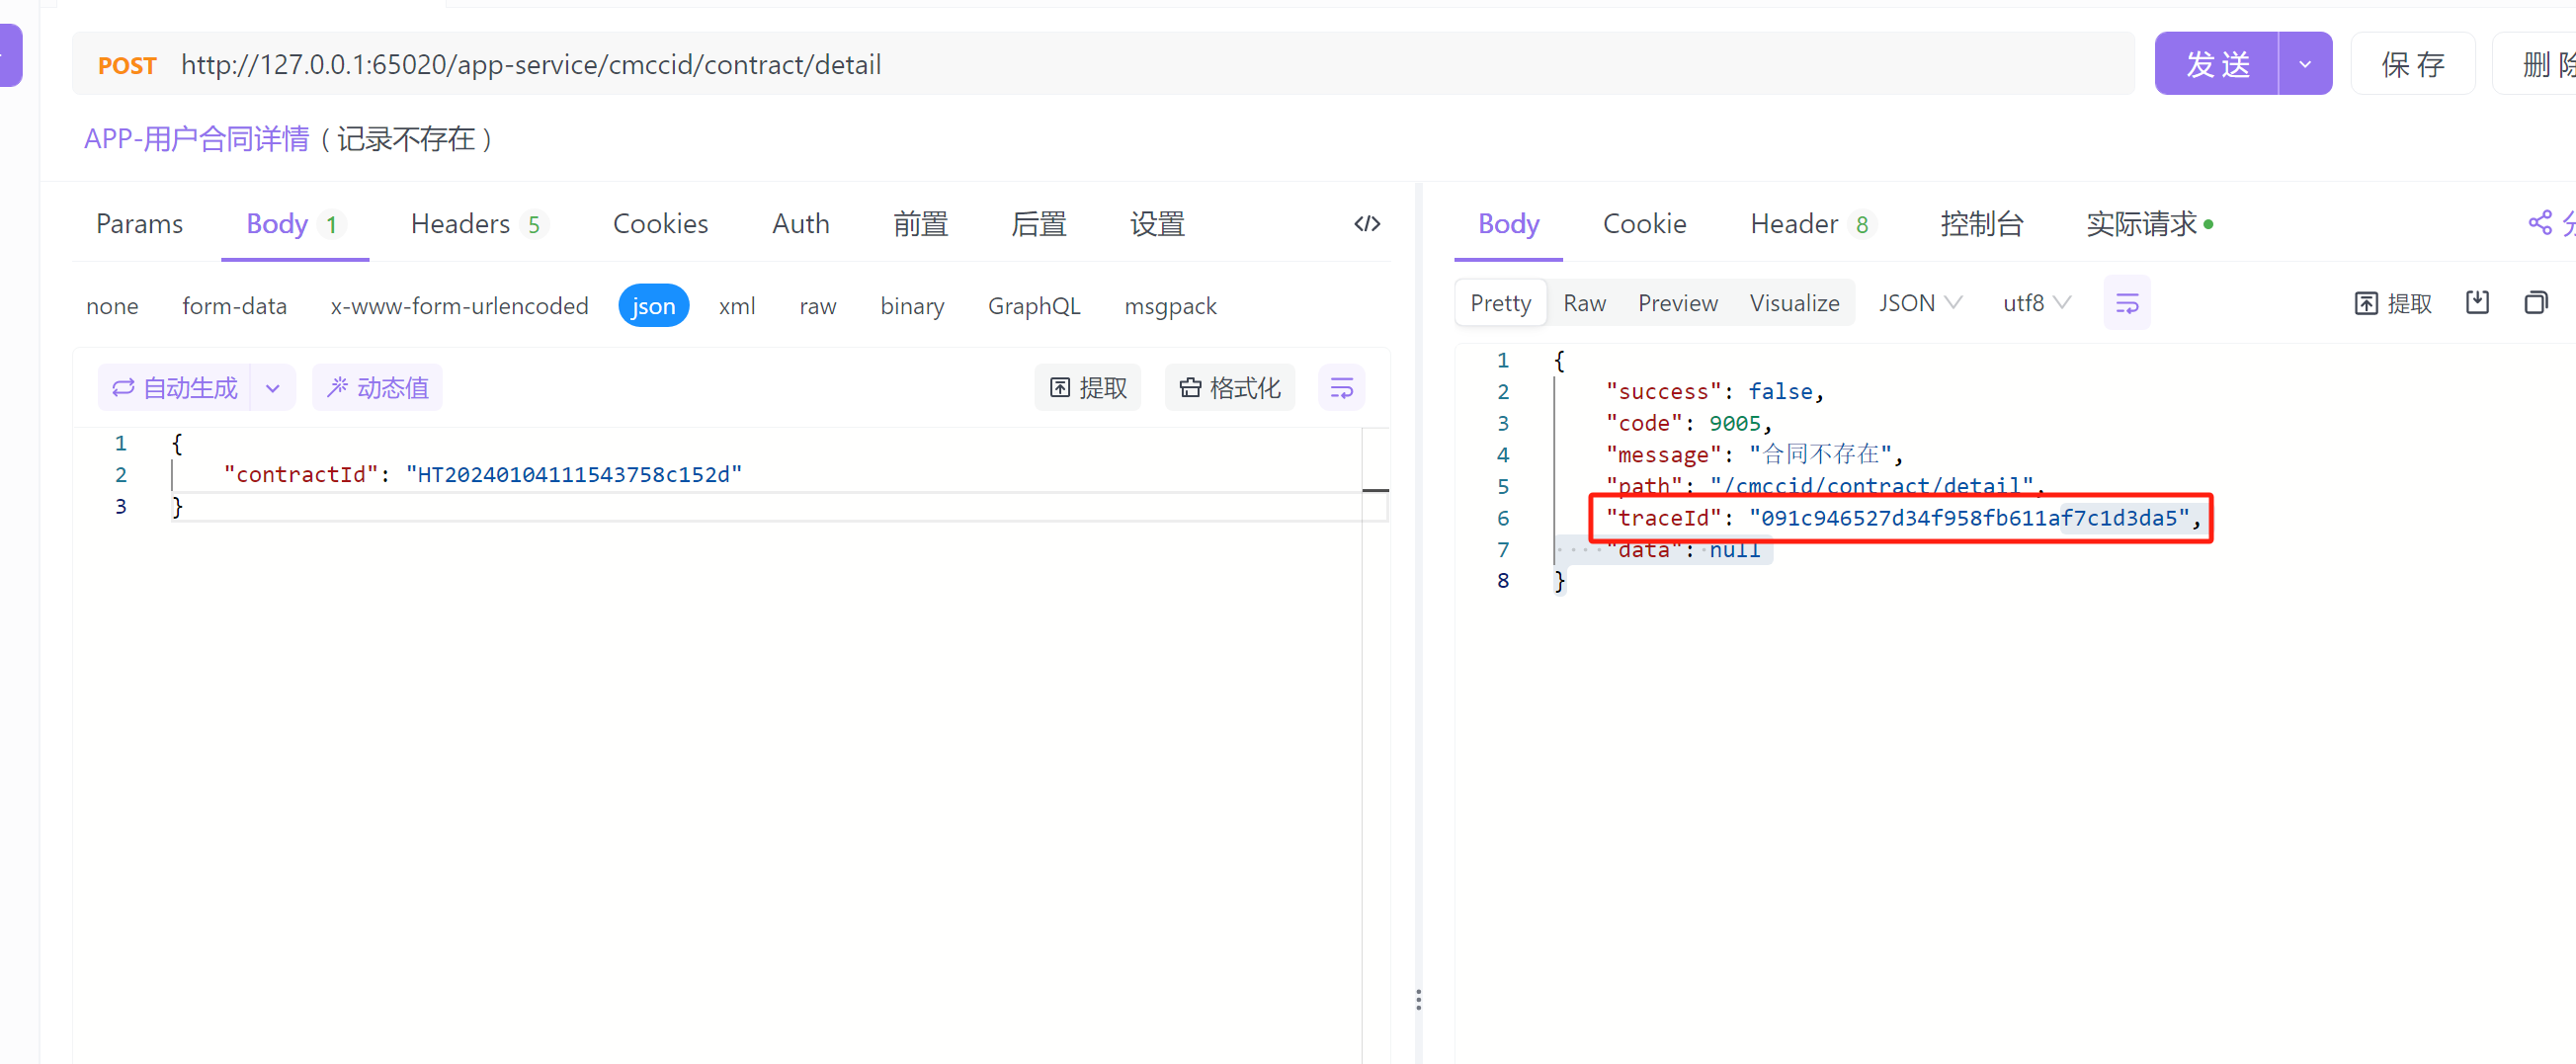Click the traceId value in response
This screenshot has width=2576, height=1064.
click(1969, 518)
